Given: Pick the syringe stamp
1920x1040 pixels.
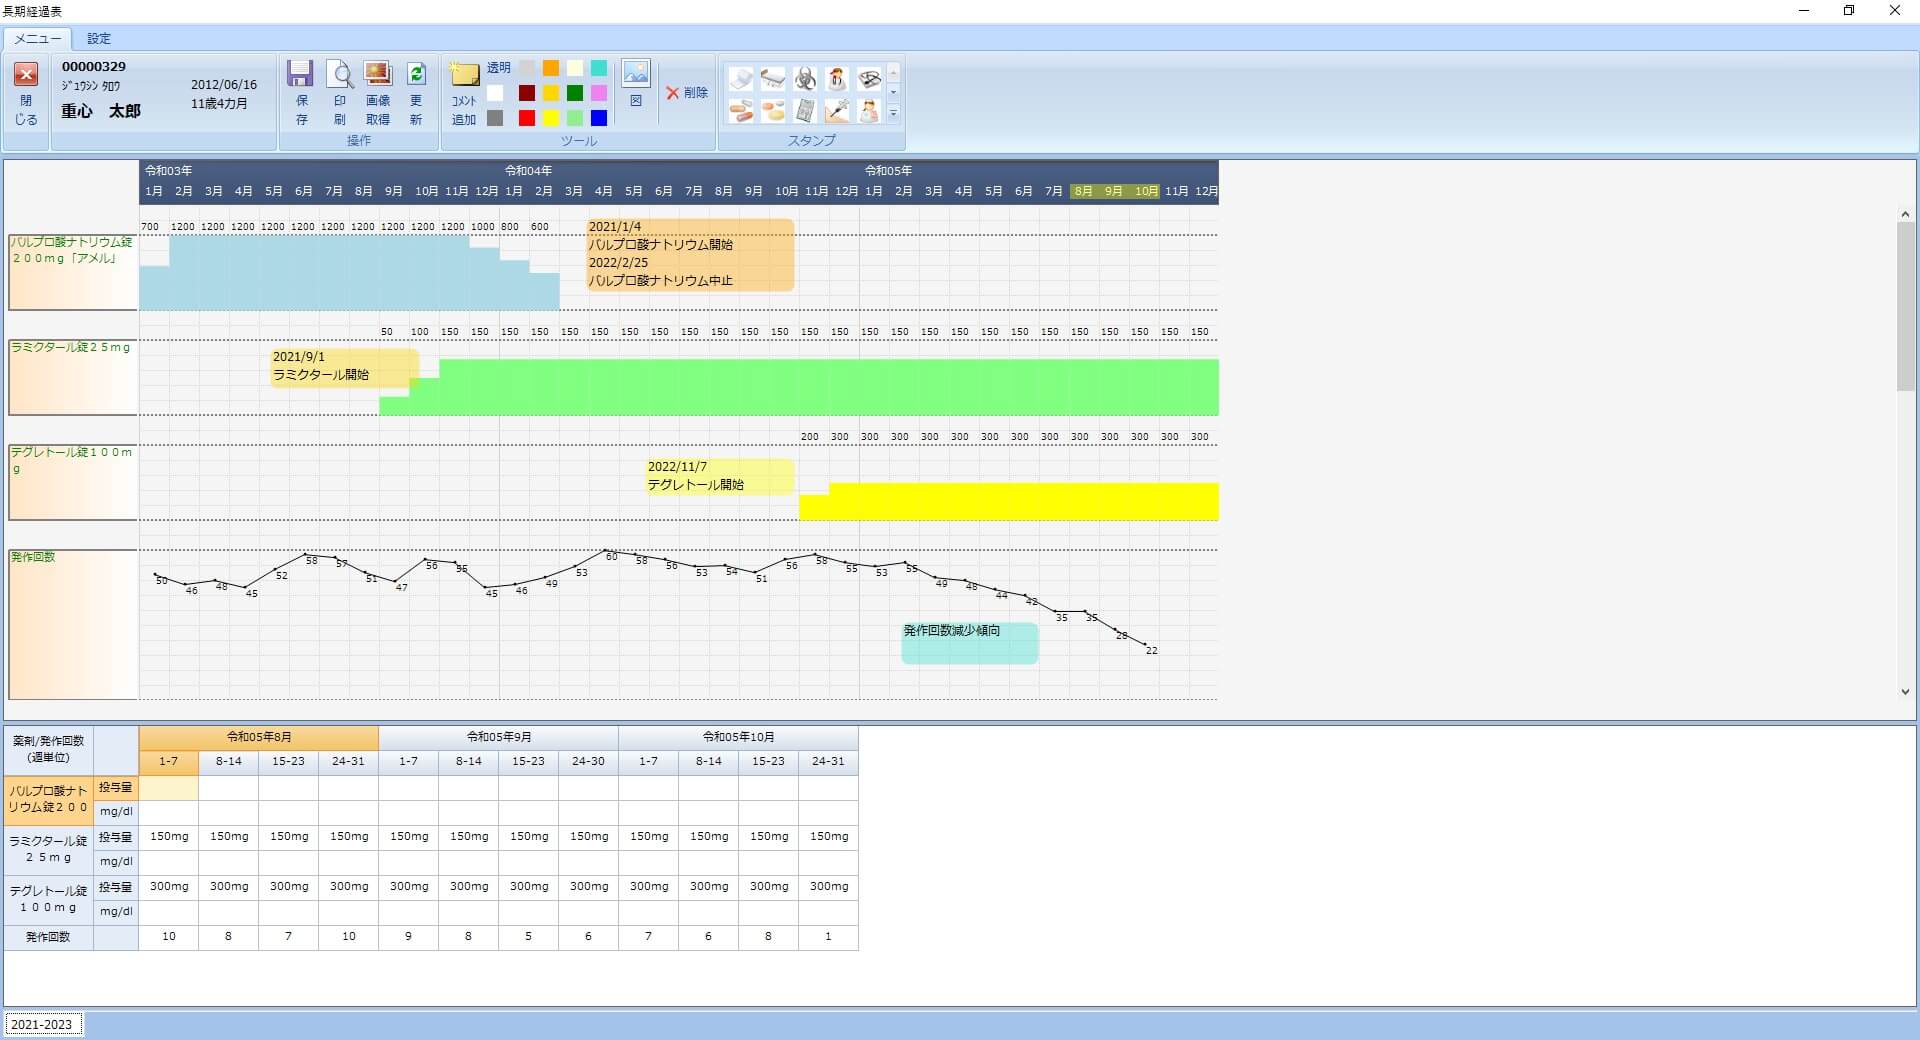Looking at the screenshot, I should (837, 111).
